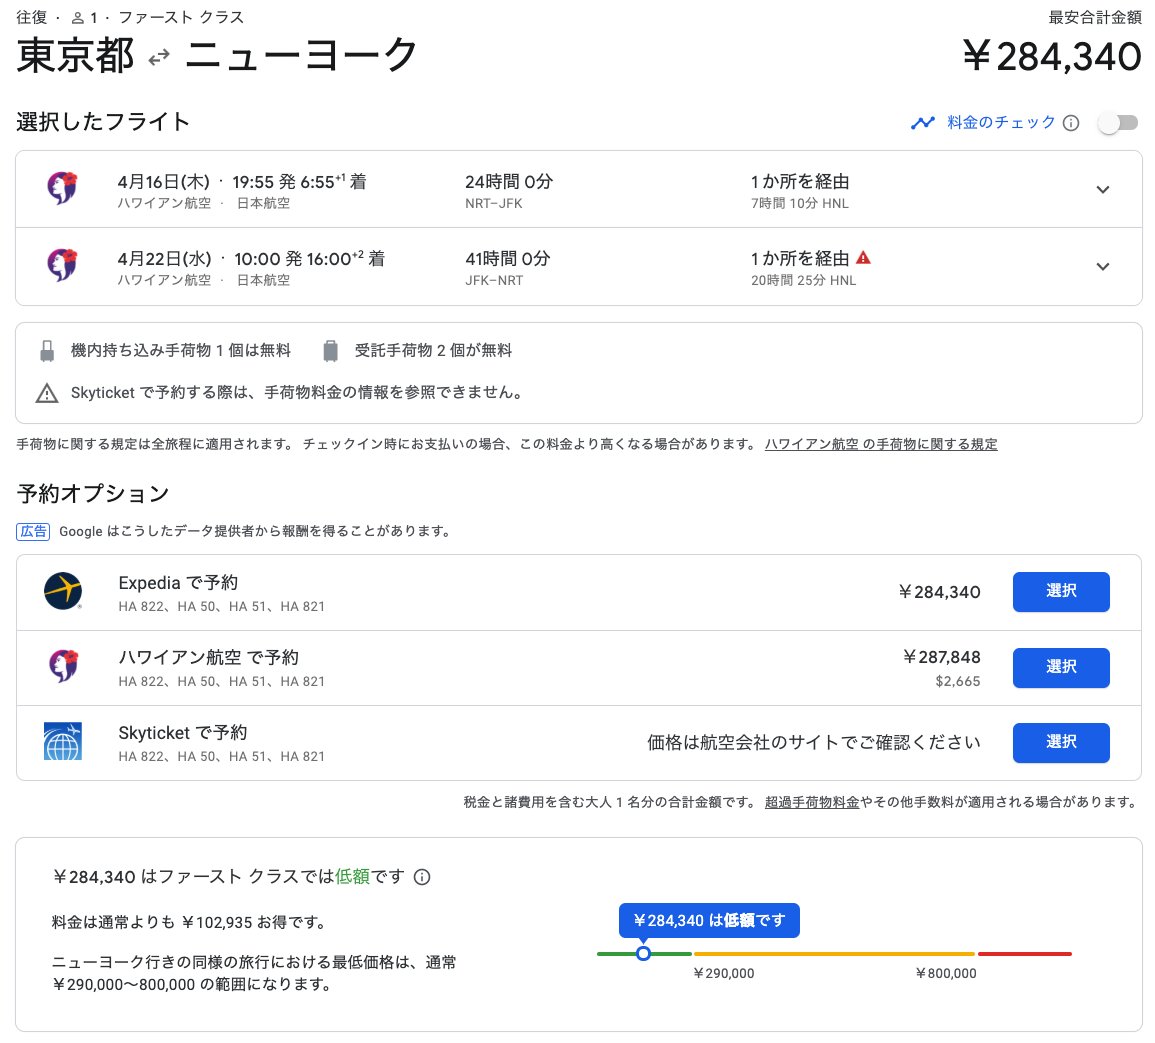Select the ハワイアン航空 booking option
The height and width of the screenshot is (1043, 1155).
coord(1061,667)
